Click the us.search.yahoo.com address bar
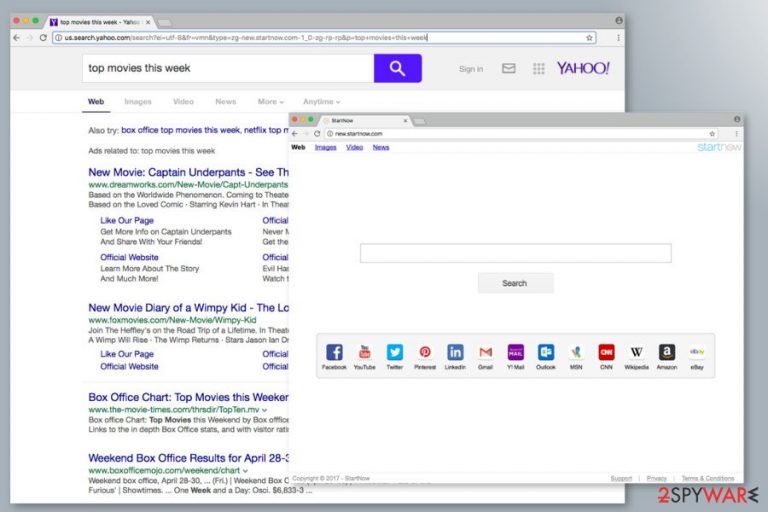 point(324,38)
